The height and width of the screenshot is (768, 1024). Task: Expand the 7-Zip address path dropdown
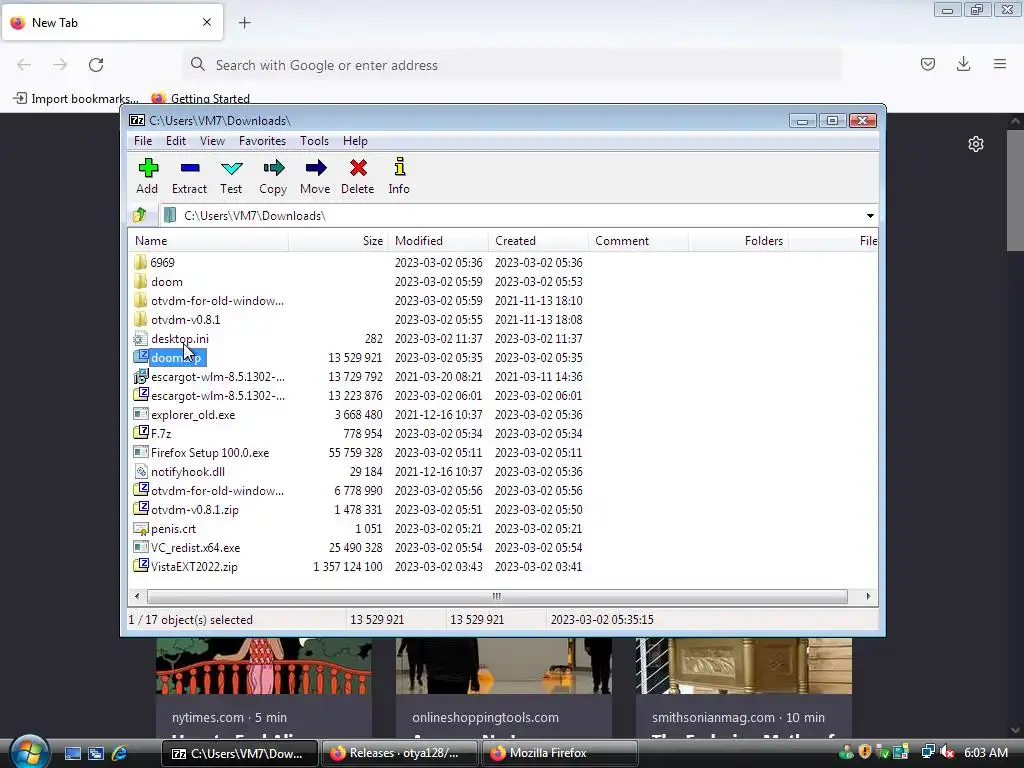point(870,216)
